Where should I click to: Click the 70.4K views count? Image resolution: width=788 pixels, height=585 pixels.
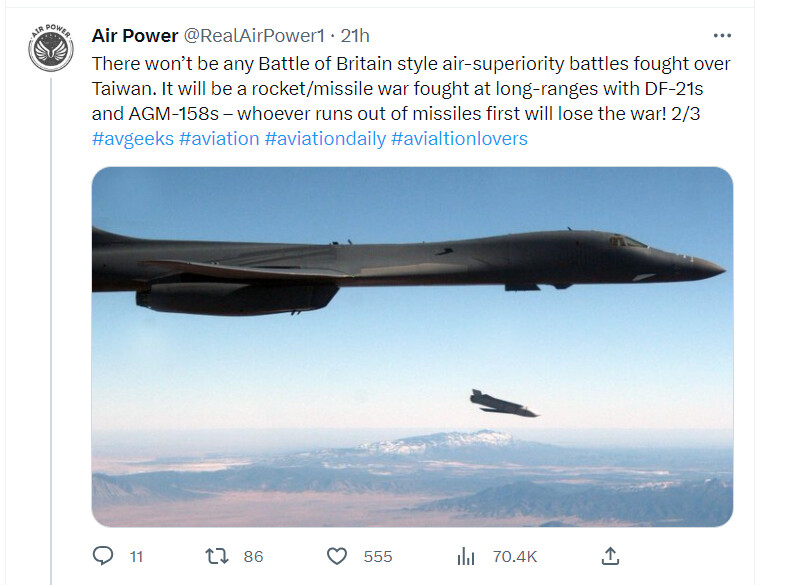515,556
